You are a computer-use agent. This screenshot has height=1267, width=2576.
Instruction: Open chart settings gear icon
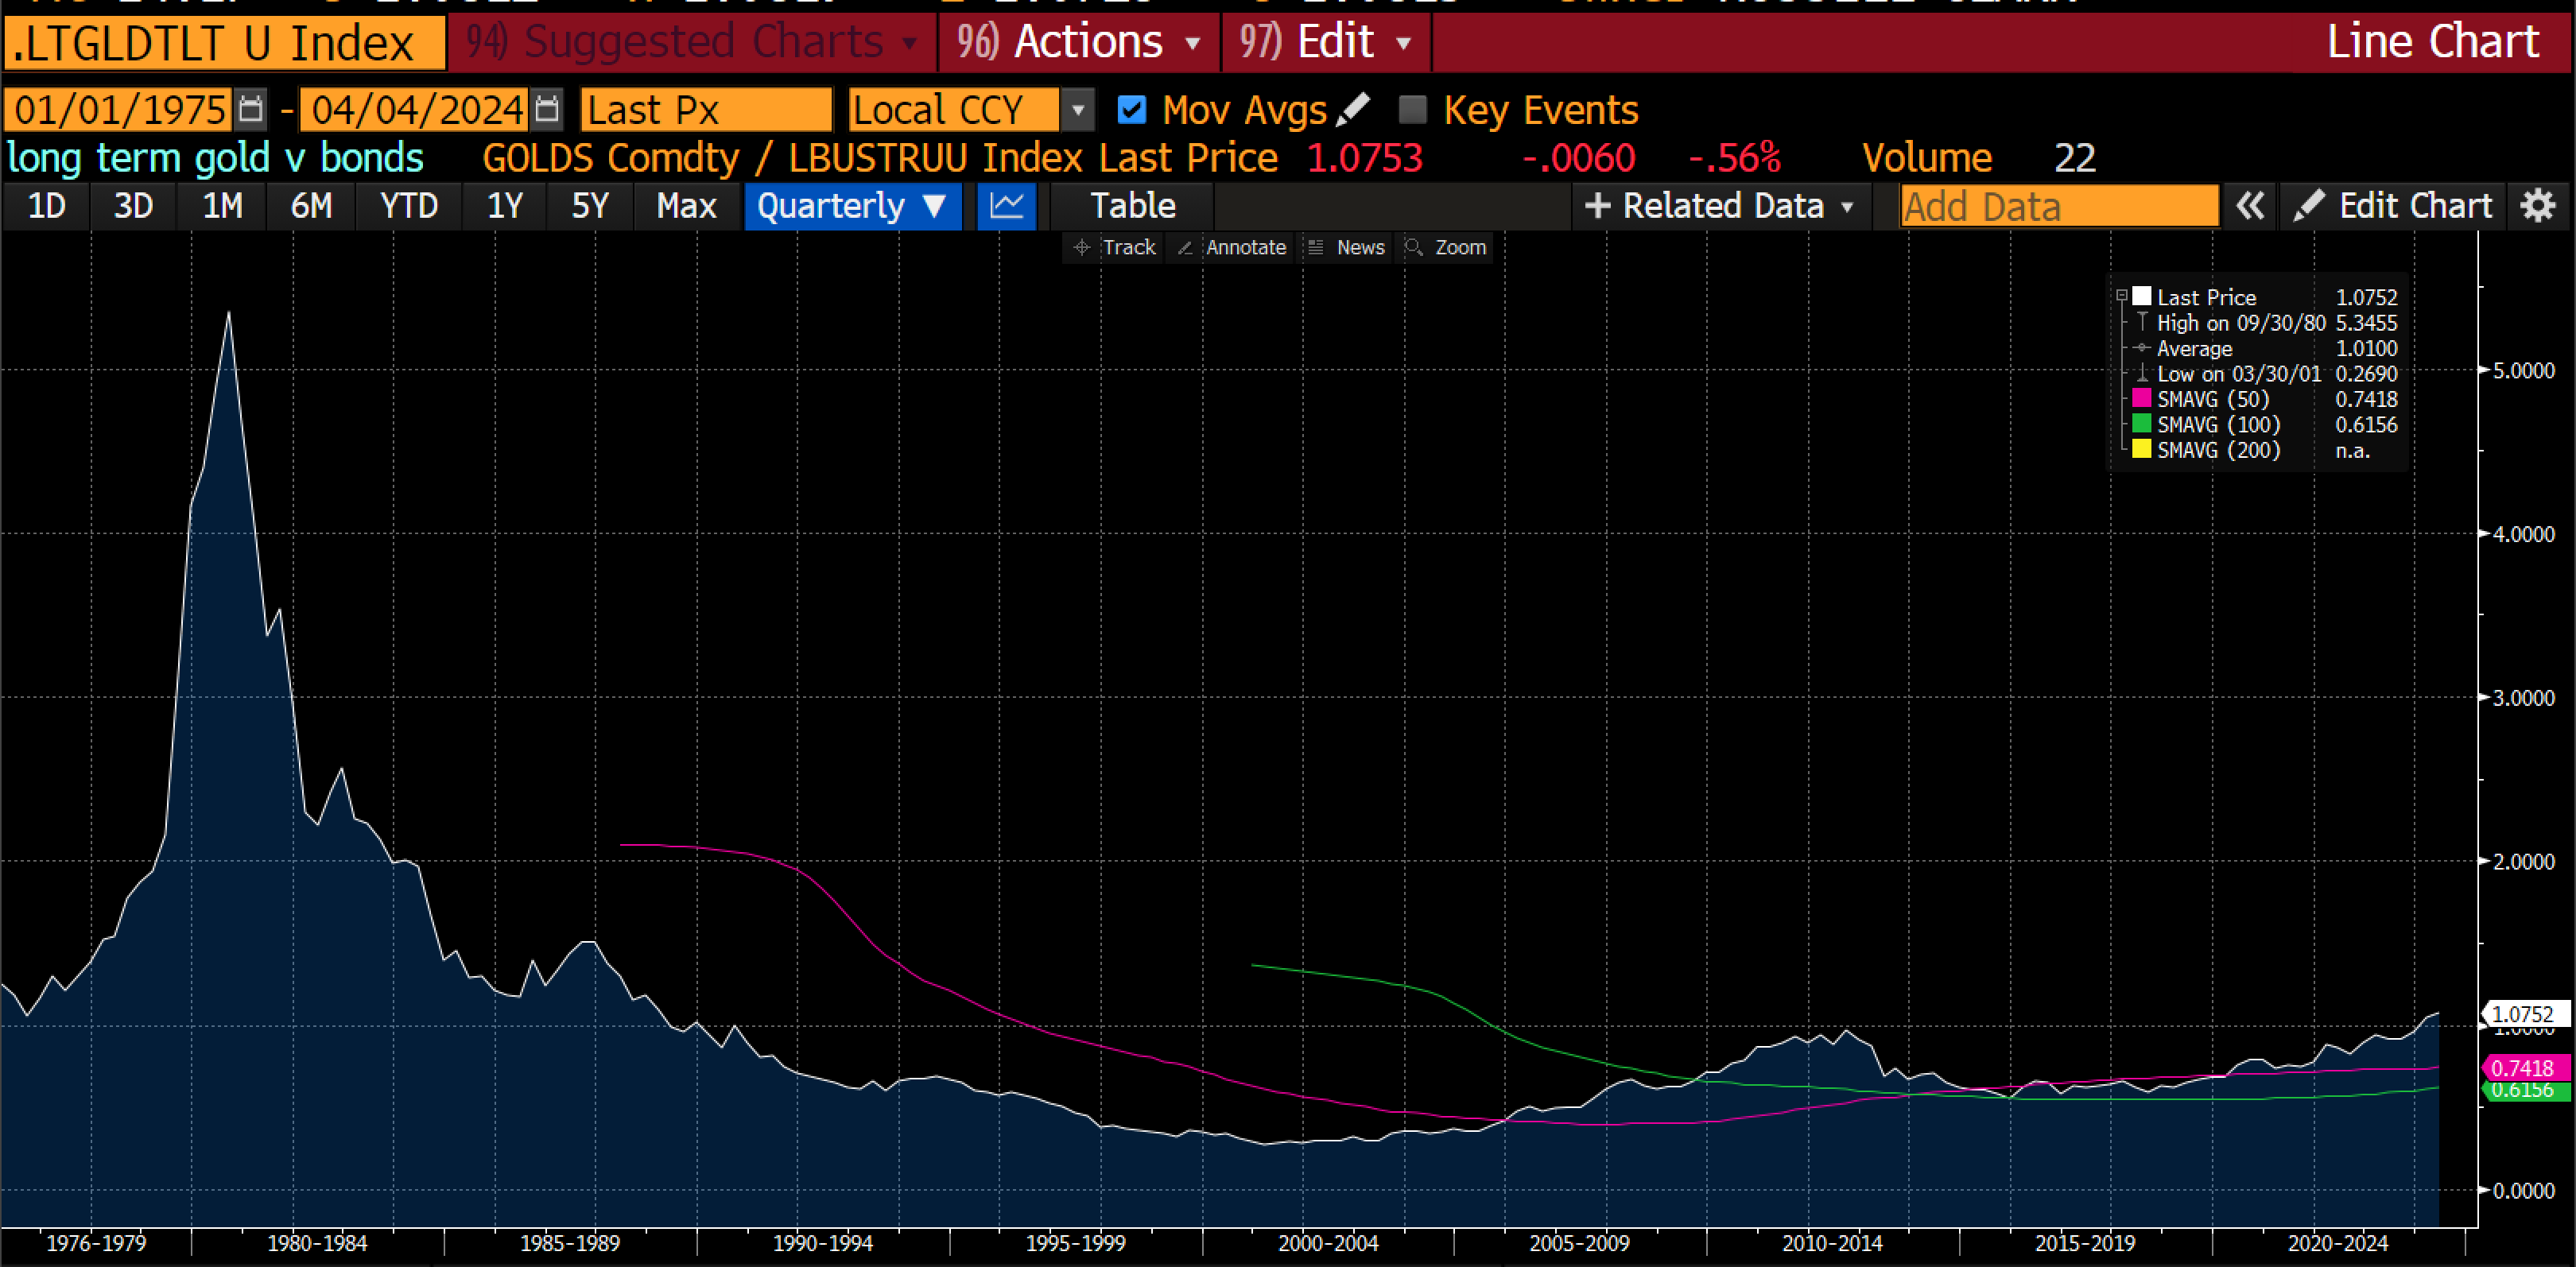(2537, 206)
